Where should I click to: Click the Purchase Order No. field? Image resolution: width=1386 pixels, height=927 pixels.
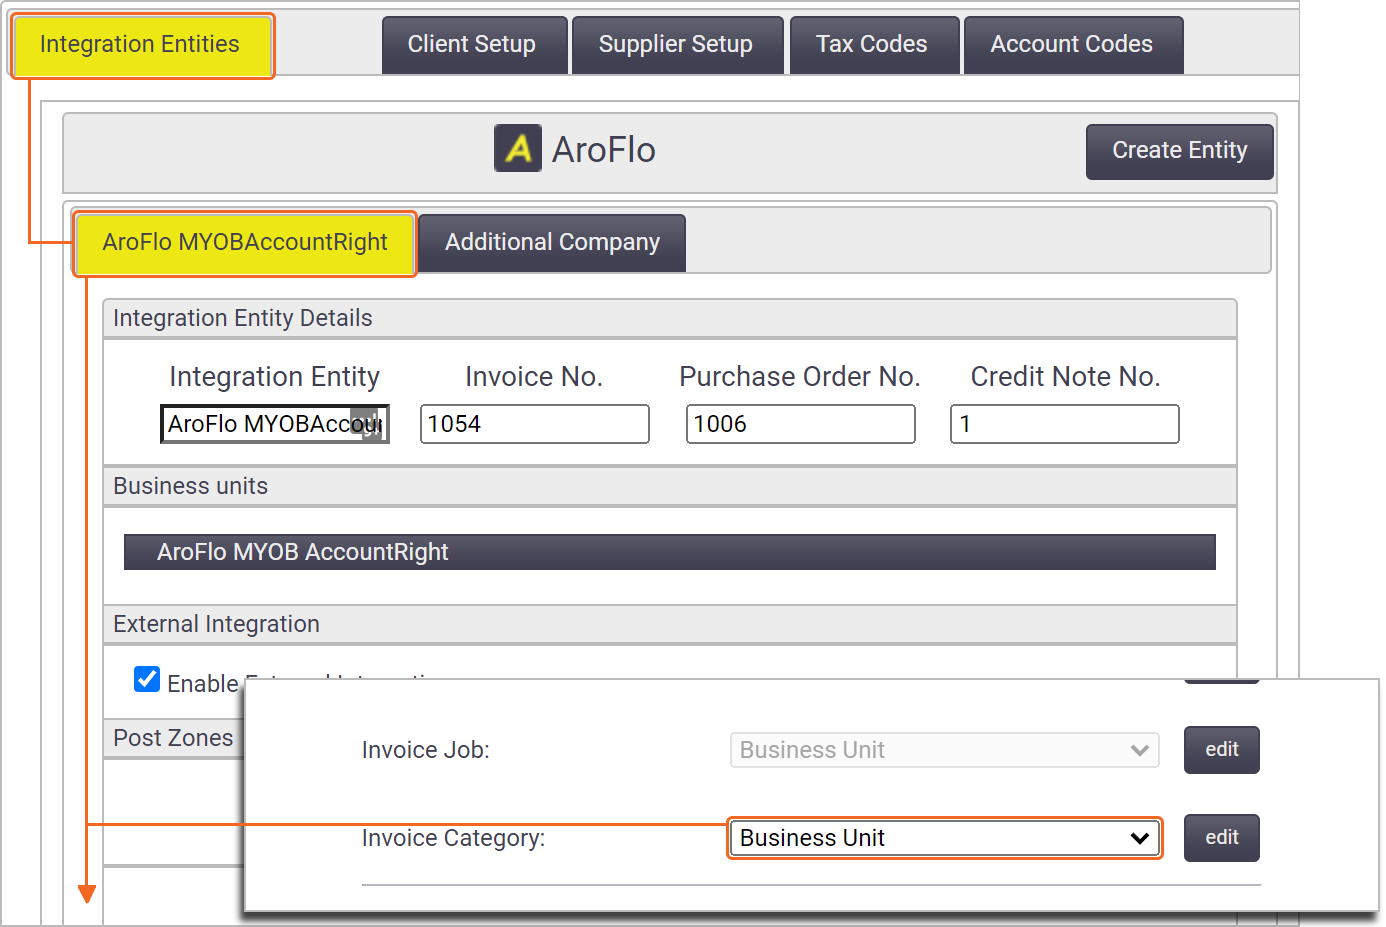coord(801,424)
